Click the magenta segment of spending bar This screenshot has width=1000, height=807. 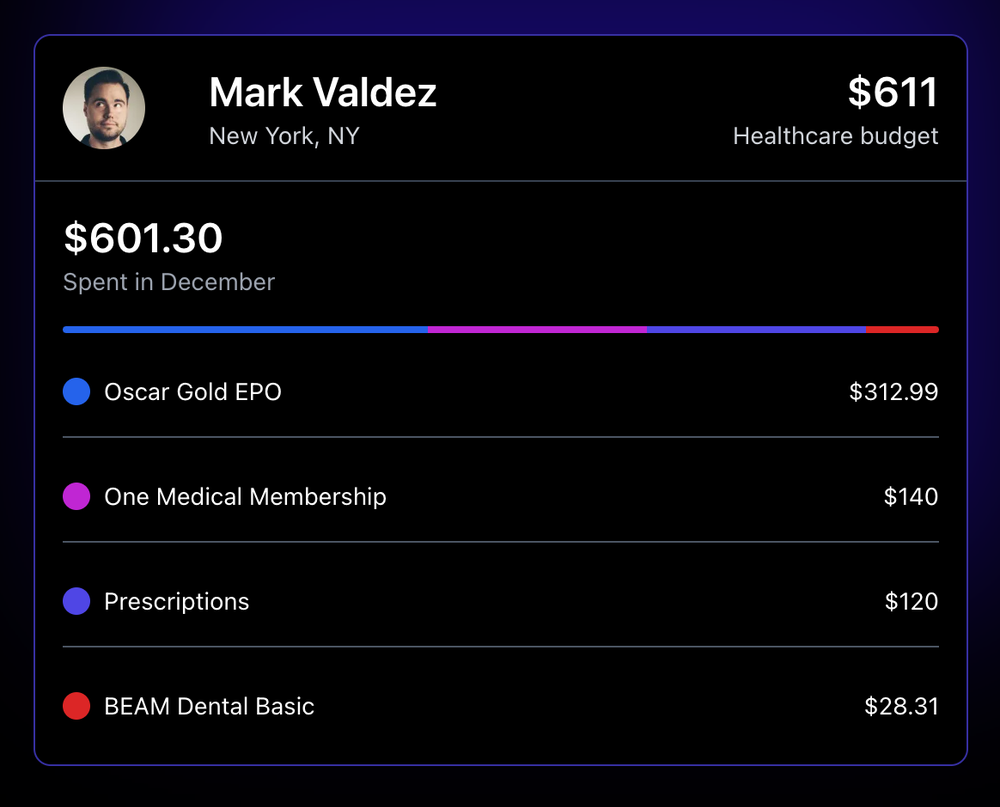538,330
